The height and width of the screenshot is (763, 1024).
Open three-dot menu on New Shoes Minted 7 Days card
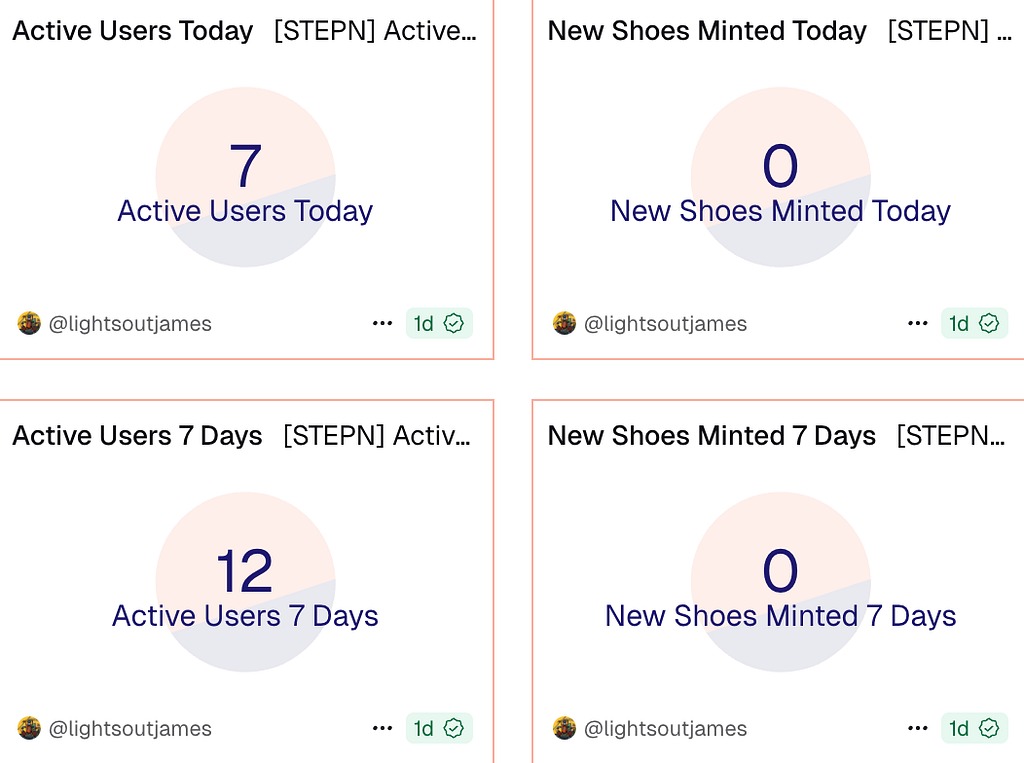coord(918,728)
